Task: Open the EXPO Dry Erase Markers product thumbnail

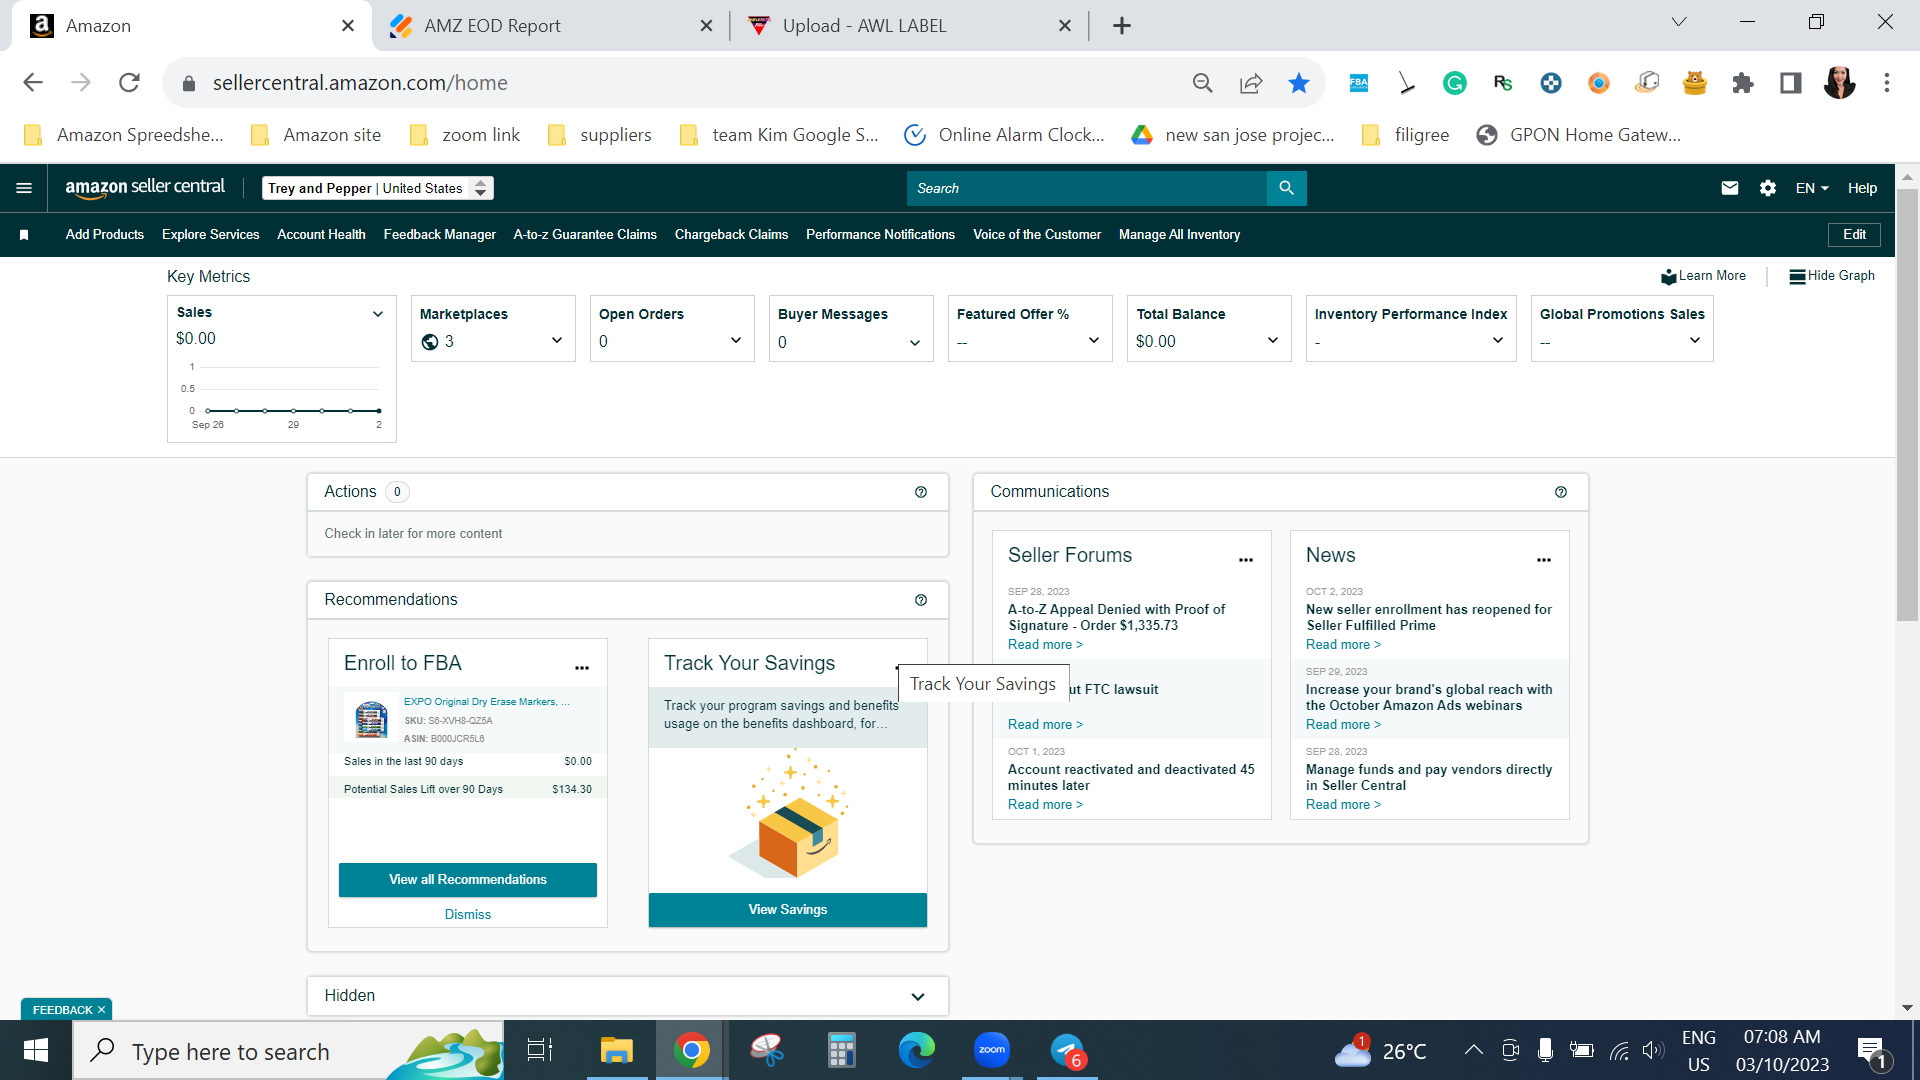Action: point(371,719)
